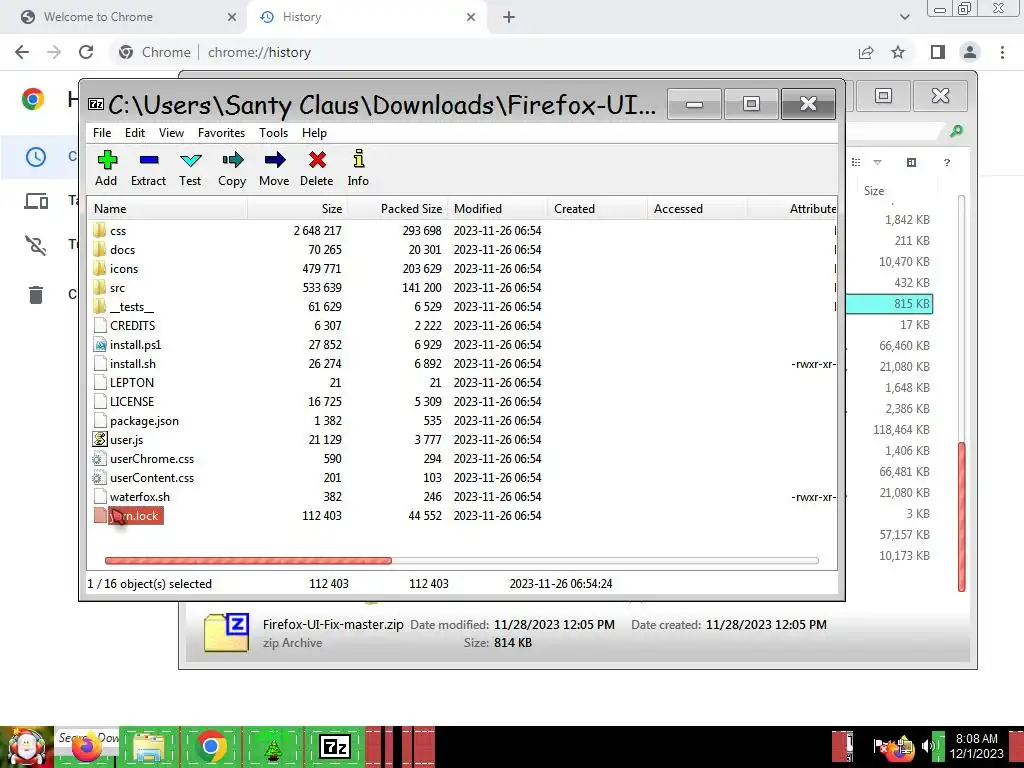Sort 7-Zip list by Packed Size column
The width and height of the screenshot is (1024, 768).
tap(396, 209)
